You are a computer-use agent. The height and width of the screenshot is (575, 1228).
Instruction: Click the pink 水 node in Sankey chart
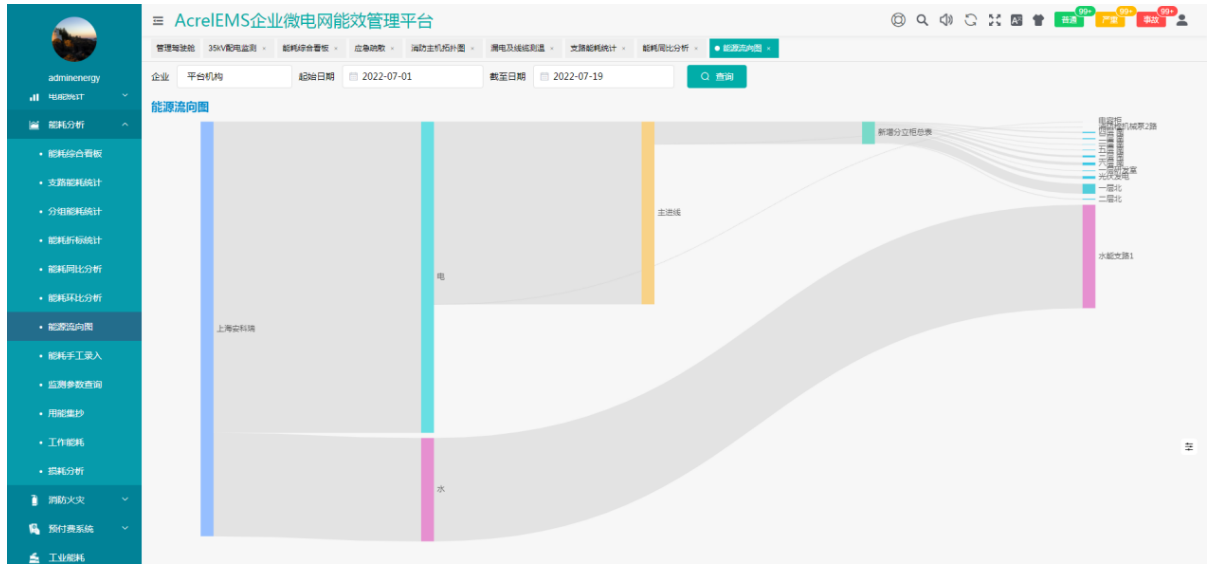coord(427,489)
